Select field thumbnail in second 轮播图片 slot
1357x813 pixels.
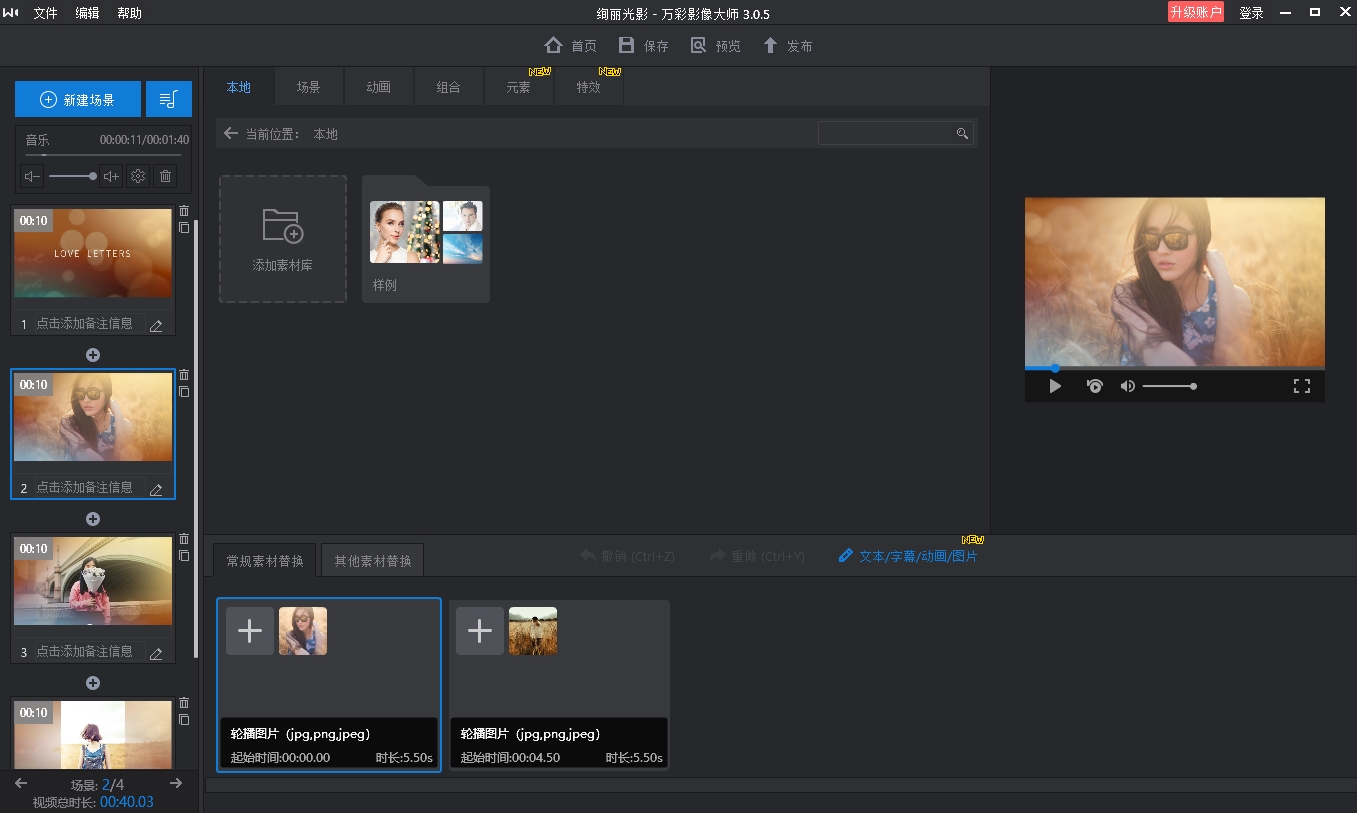(x=533, y=631)
